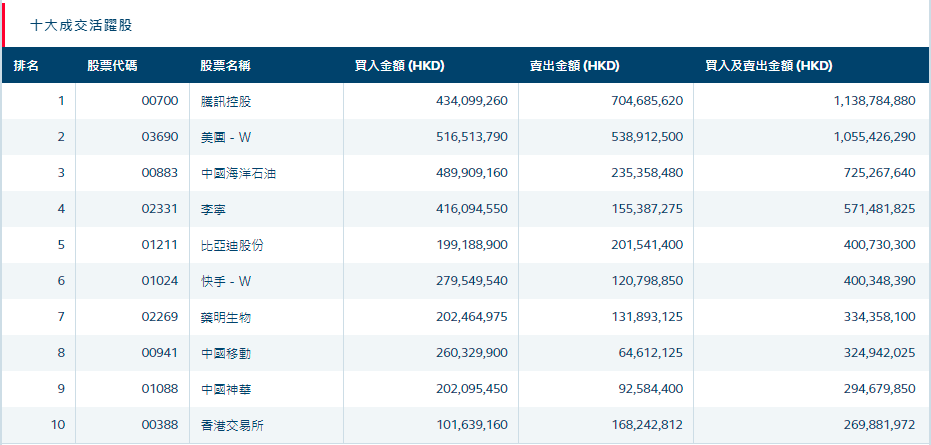Click stock name 快手 - W
This screenshot has width=931, height=445.
226,281
